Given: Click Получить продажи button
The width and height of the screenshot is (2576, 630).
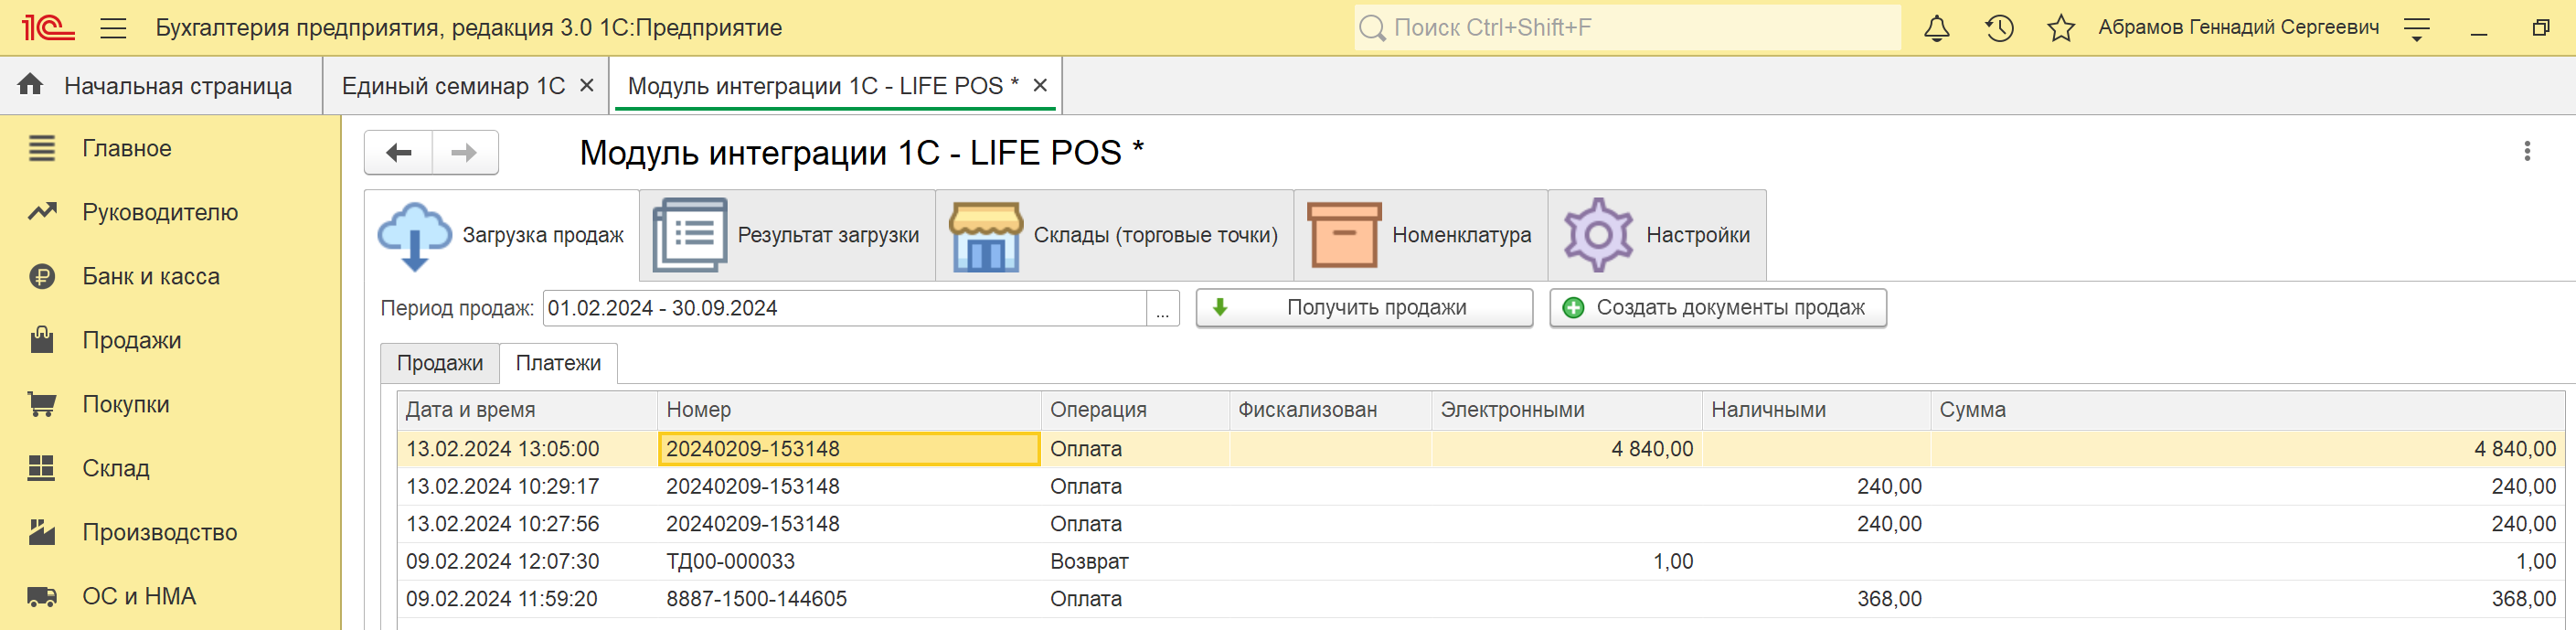Looking at the screenshot, I should click(1364, 308).
